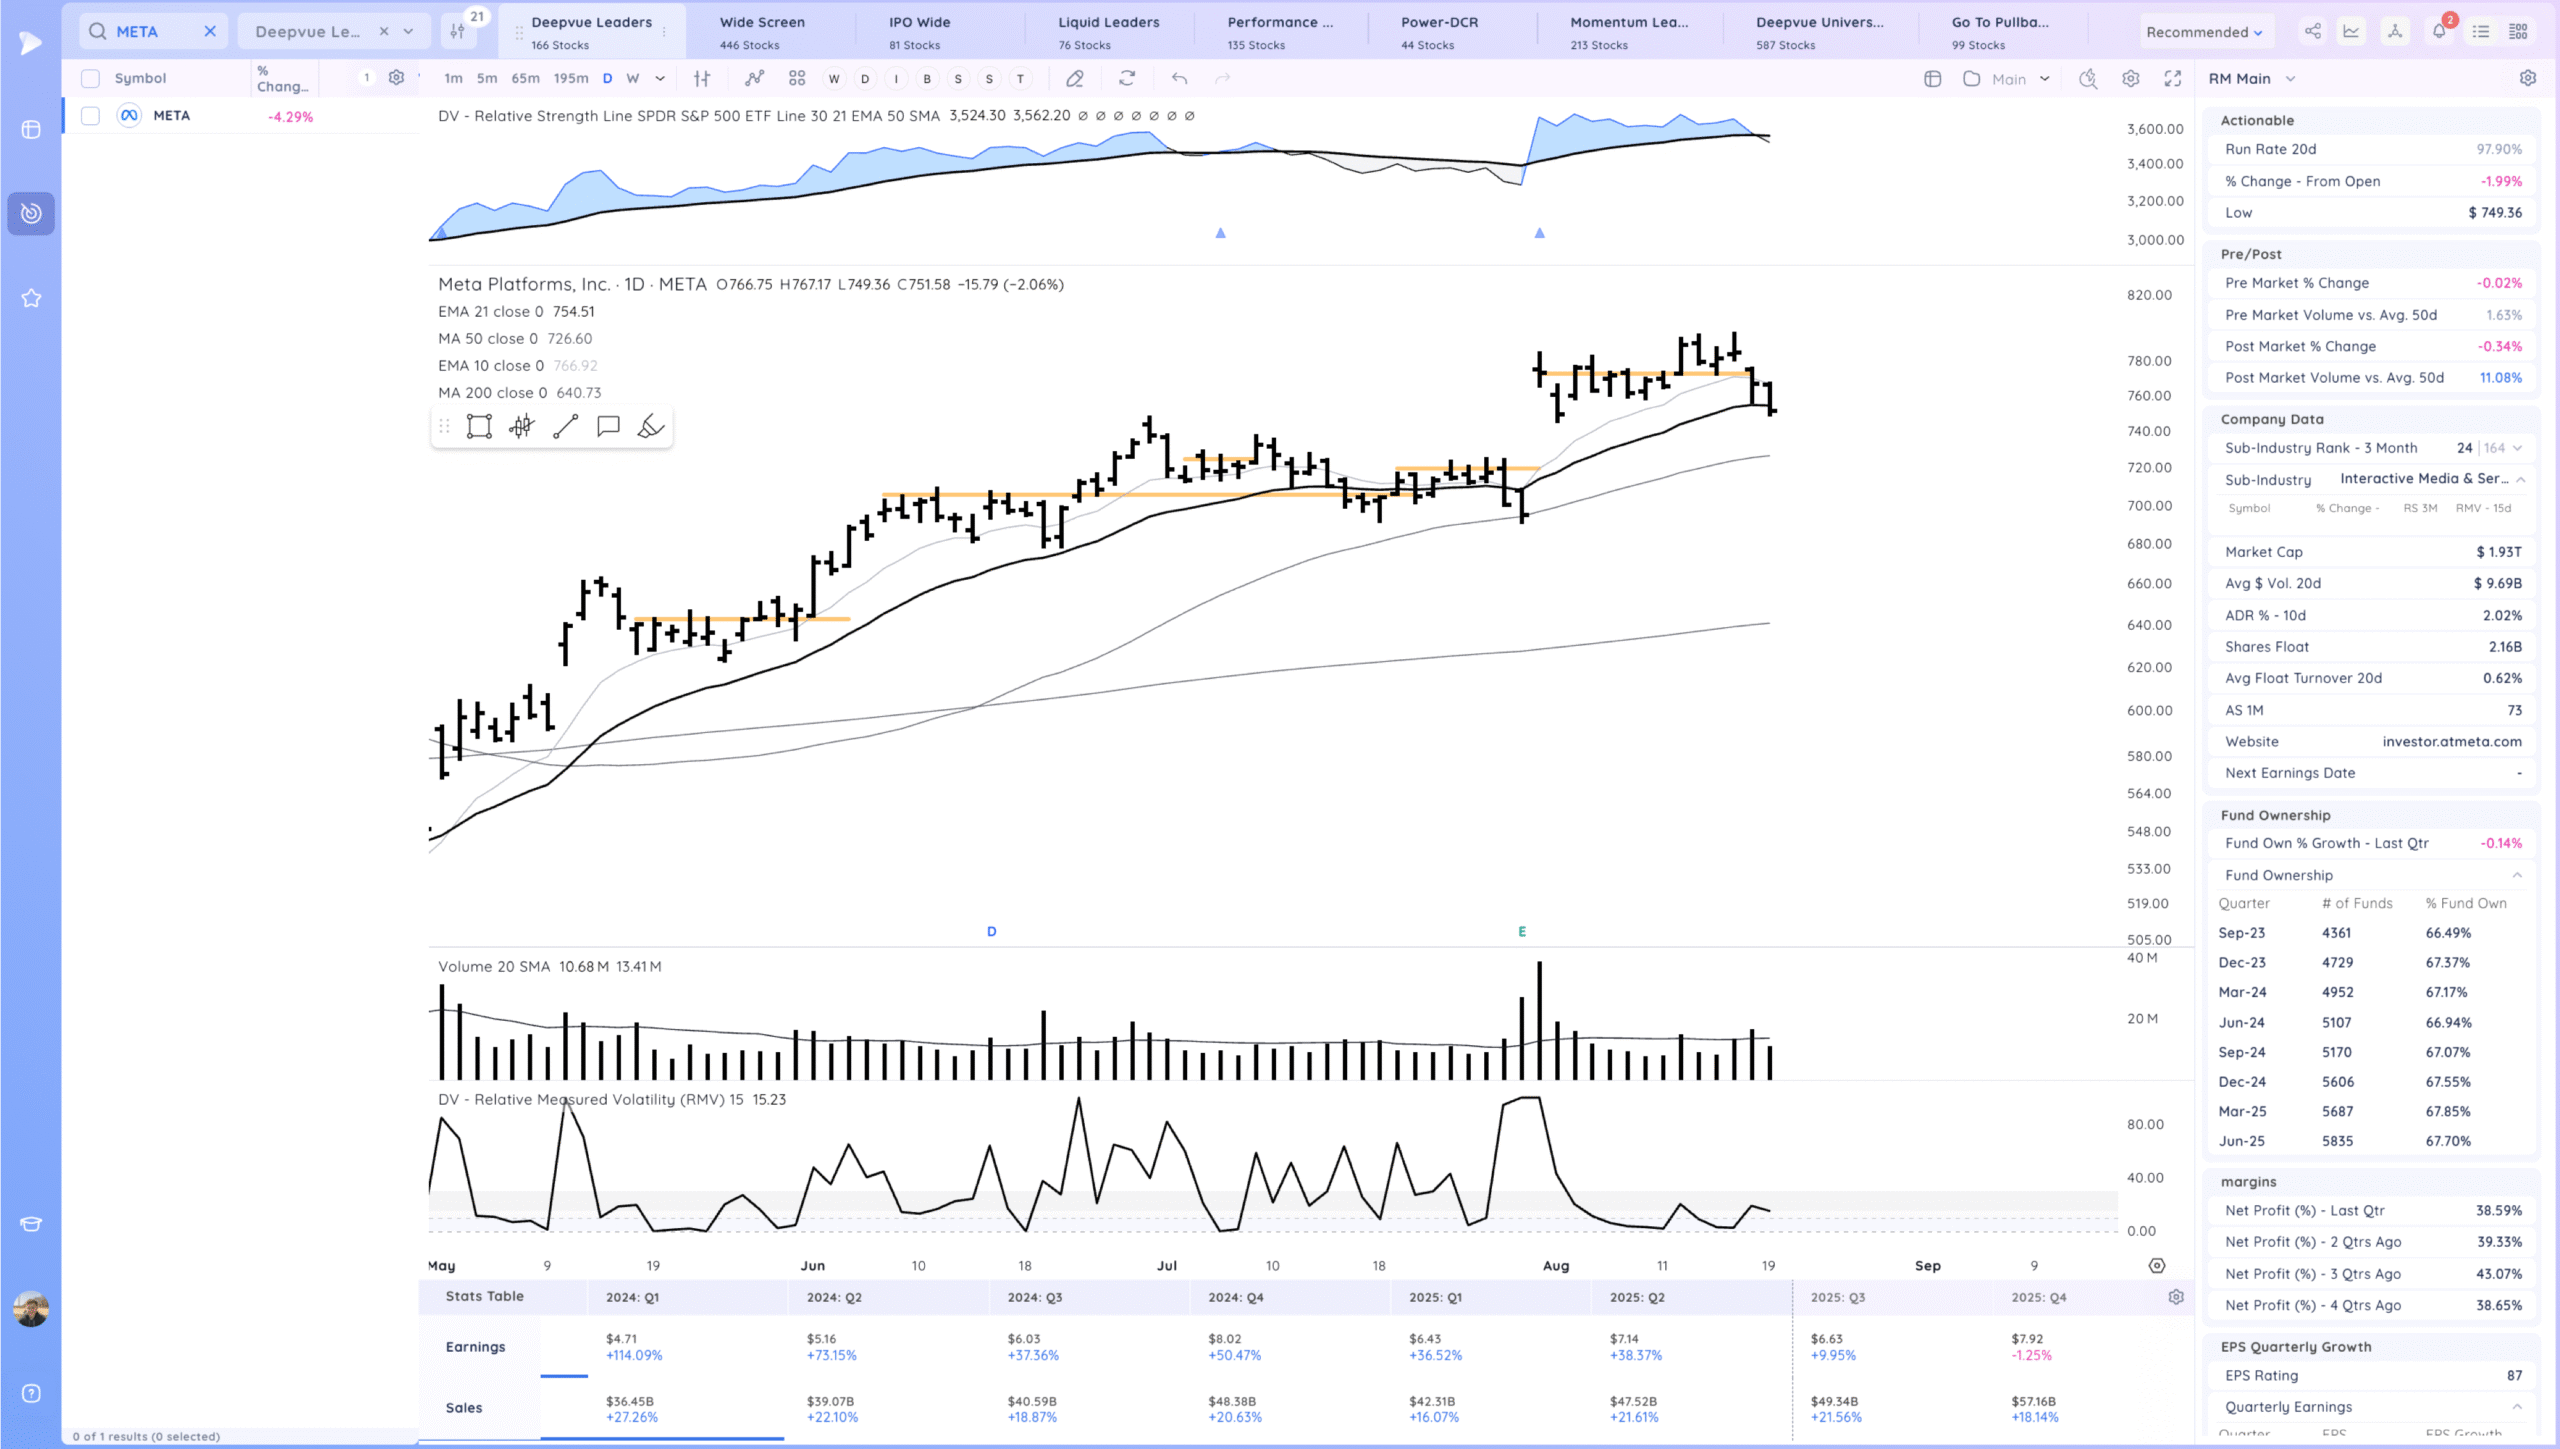This screenshot has width=2560, height=1449.
Task: Enter fullscreen chart mode
Action: pyautogui.click(x=2173, y=78)
